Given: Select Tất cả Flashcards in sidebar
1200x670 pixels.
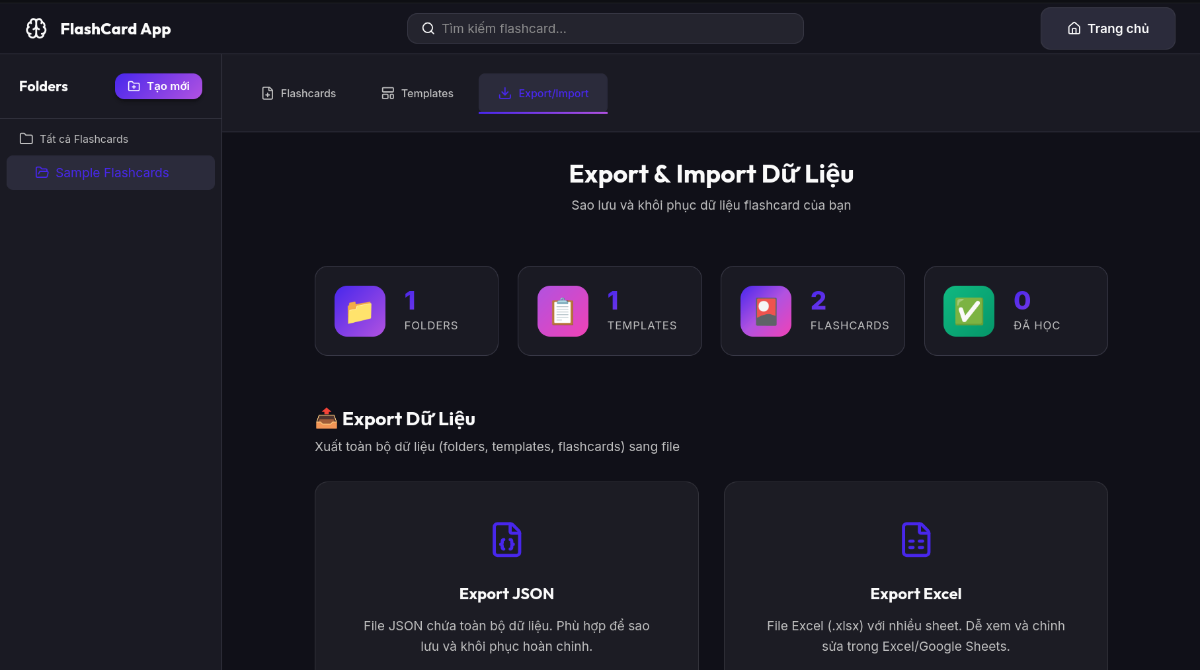Looking at the screenshot, I should pyautogui.click(x=84, y=139).
